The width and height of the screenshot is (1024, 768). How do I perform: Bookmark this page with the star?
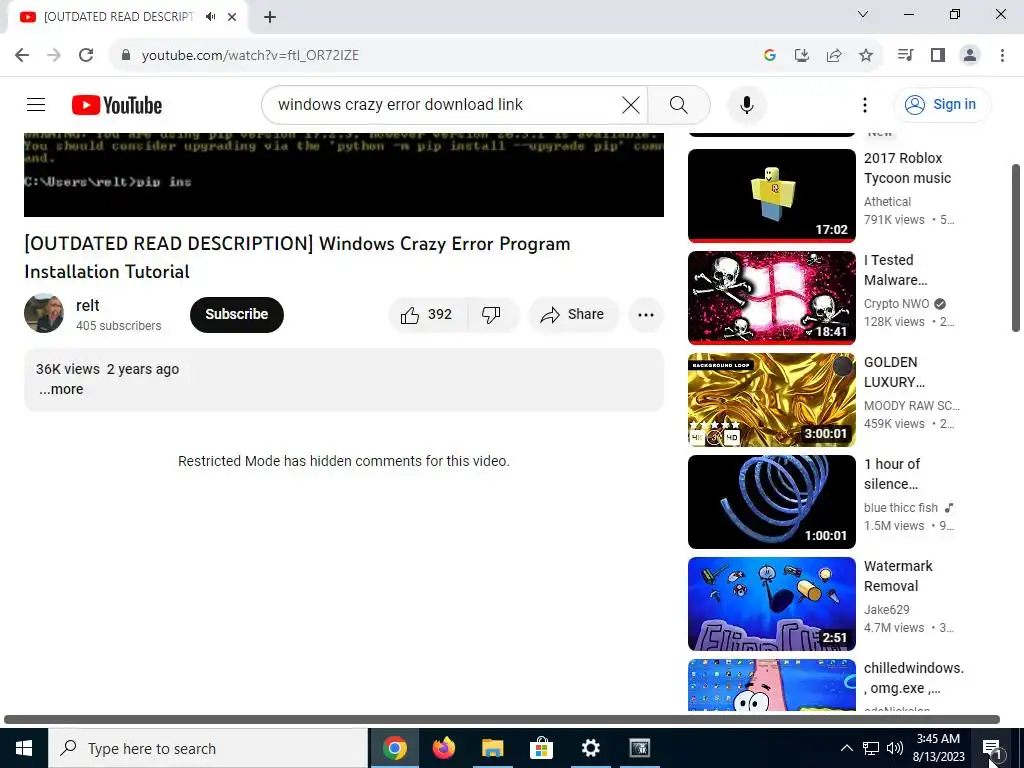pos(866,55)
